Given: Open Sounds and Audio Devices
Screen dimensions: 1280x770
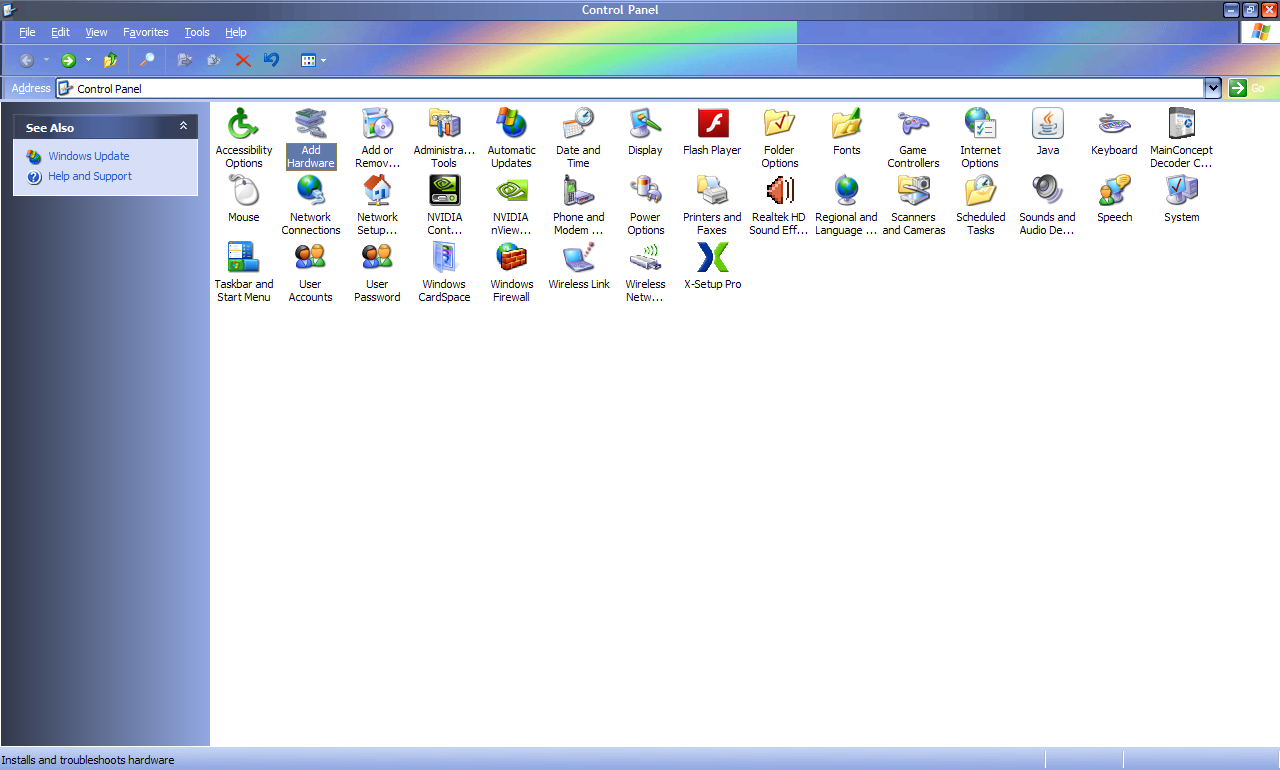Looking at the screenshot, I should (x=1047, y=205).
